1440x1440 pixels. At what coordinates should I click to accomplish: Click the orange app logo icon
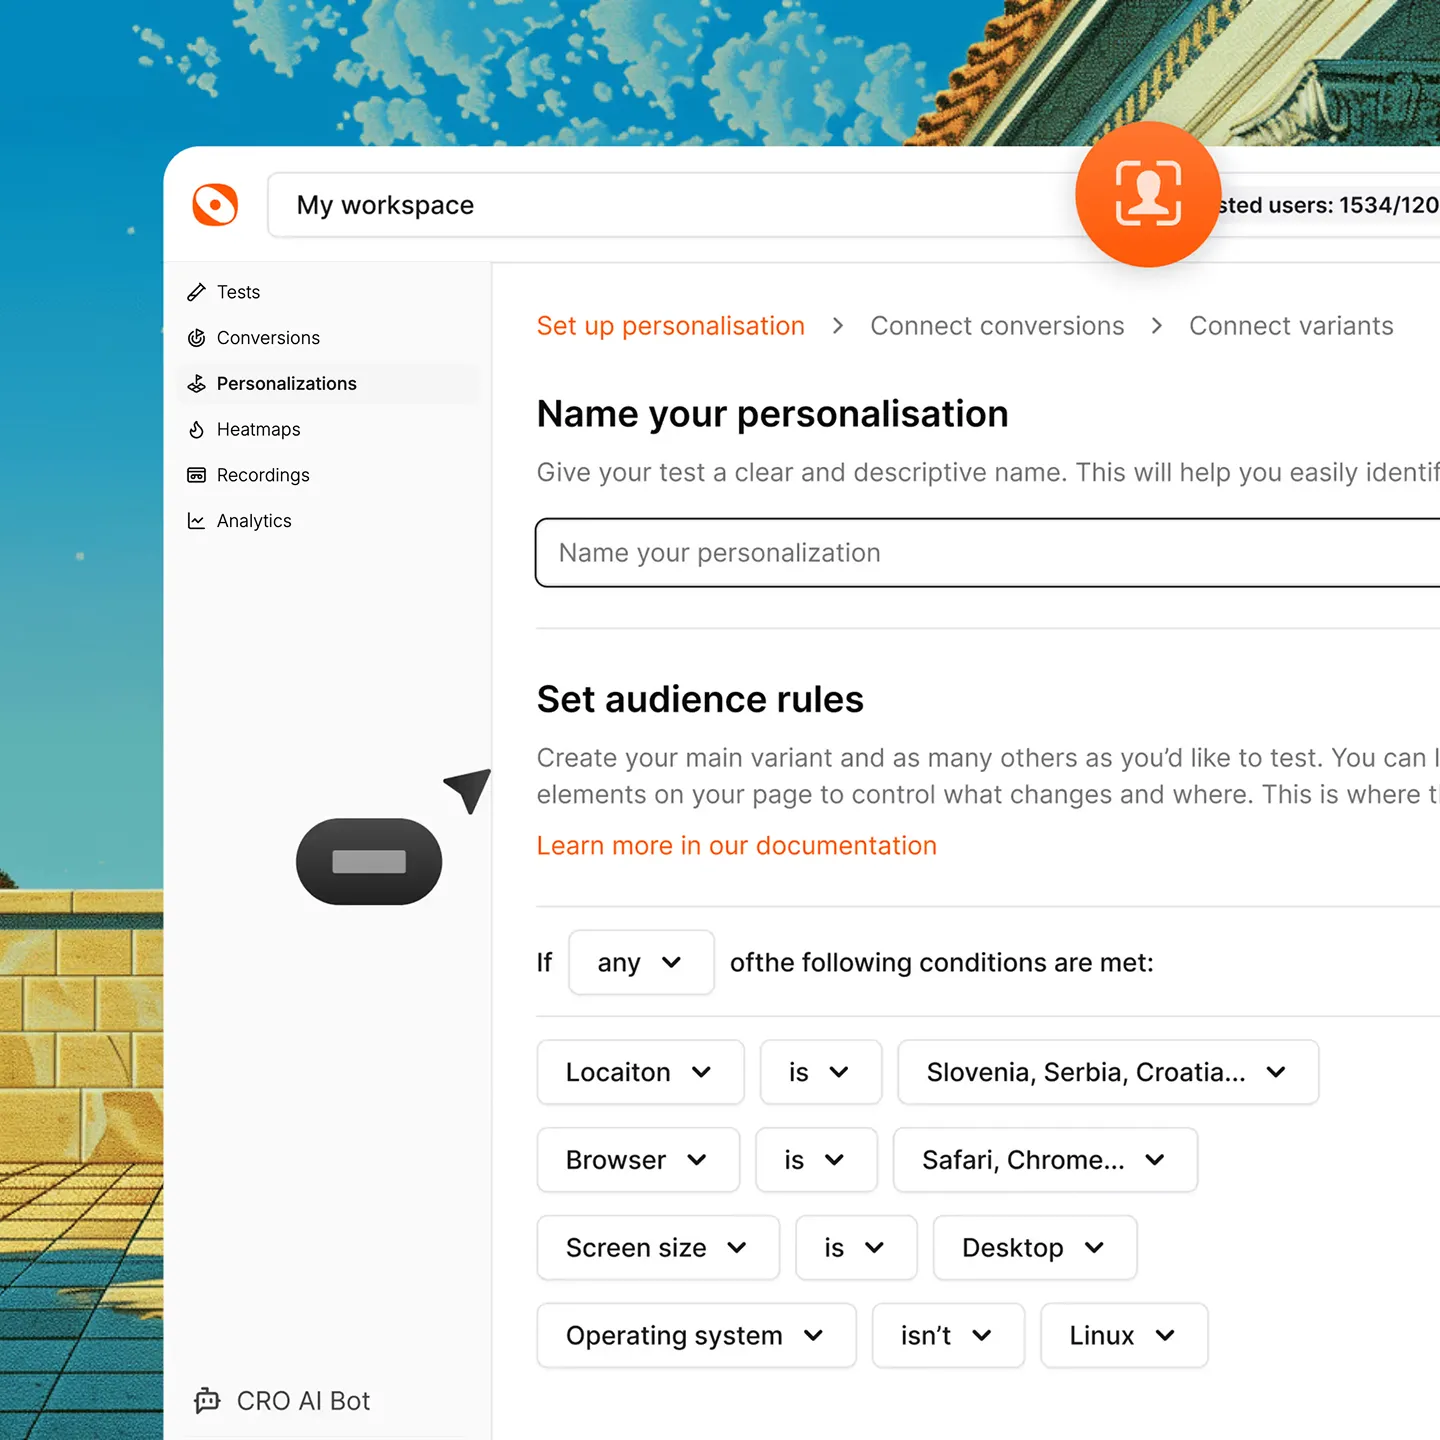point(215,205)
